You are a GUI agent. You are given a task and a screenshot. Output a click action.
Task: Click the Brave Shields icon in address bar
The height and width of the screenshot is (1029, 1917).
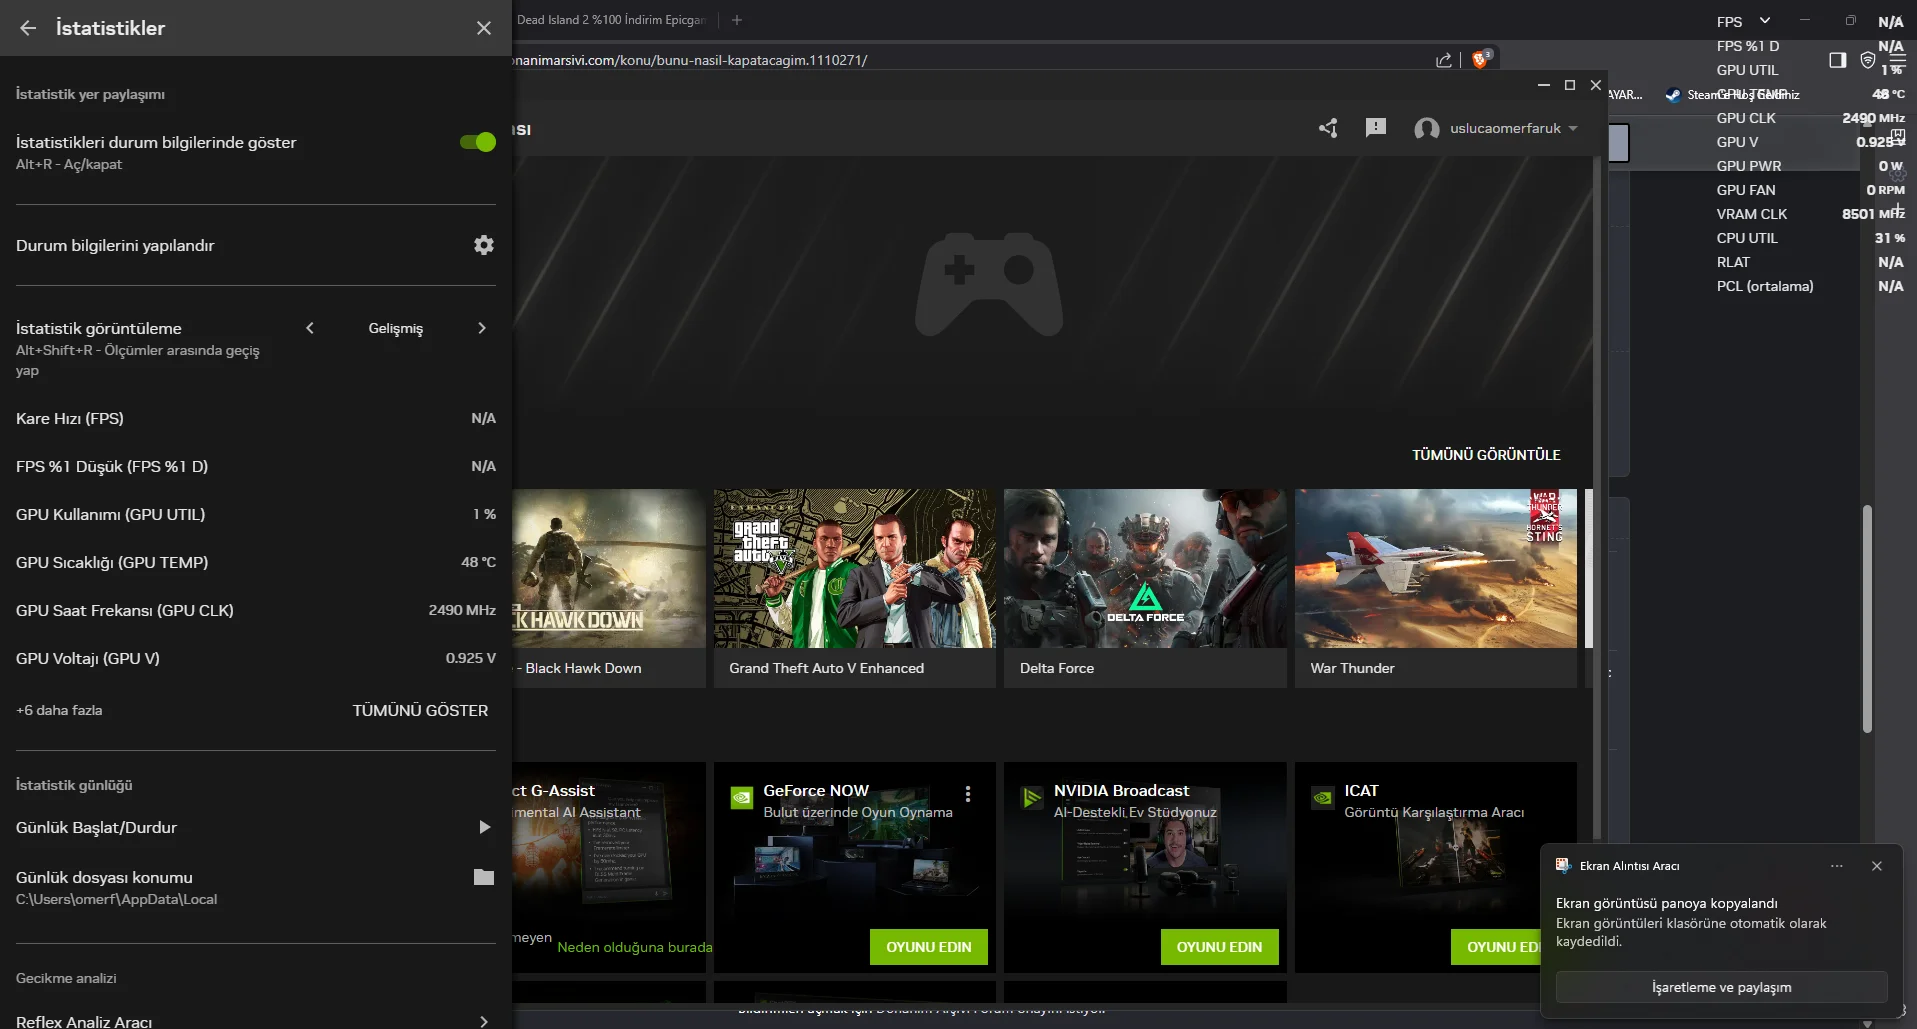click(x=1481, y=60)
